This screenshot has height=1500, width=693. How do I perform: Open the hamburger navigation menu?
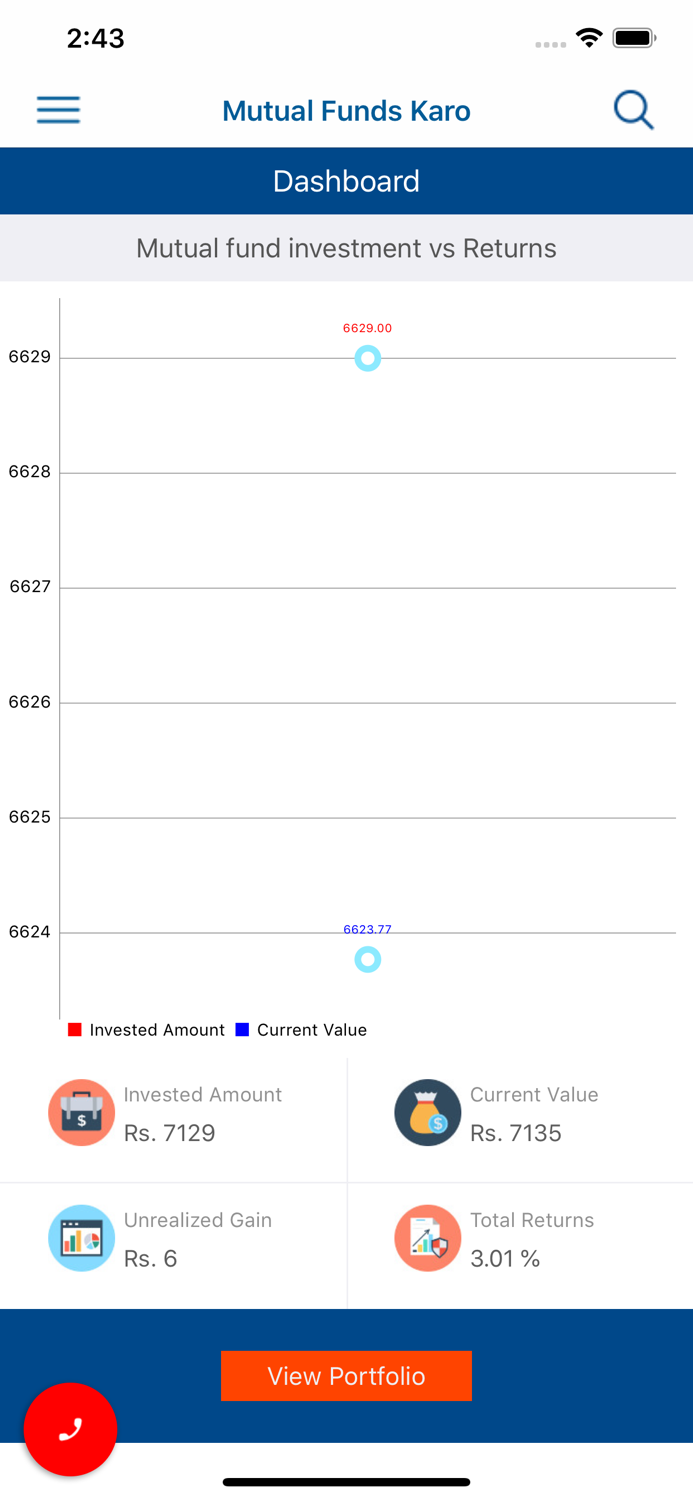coord(58,110)
